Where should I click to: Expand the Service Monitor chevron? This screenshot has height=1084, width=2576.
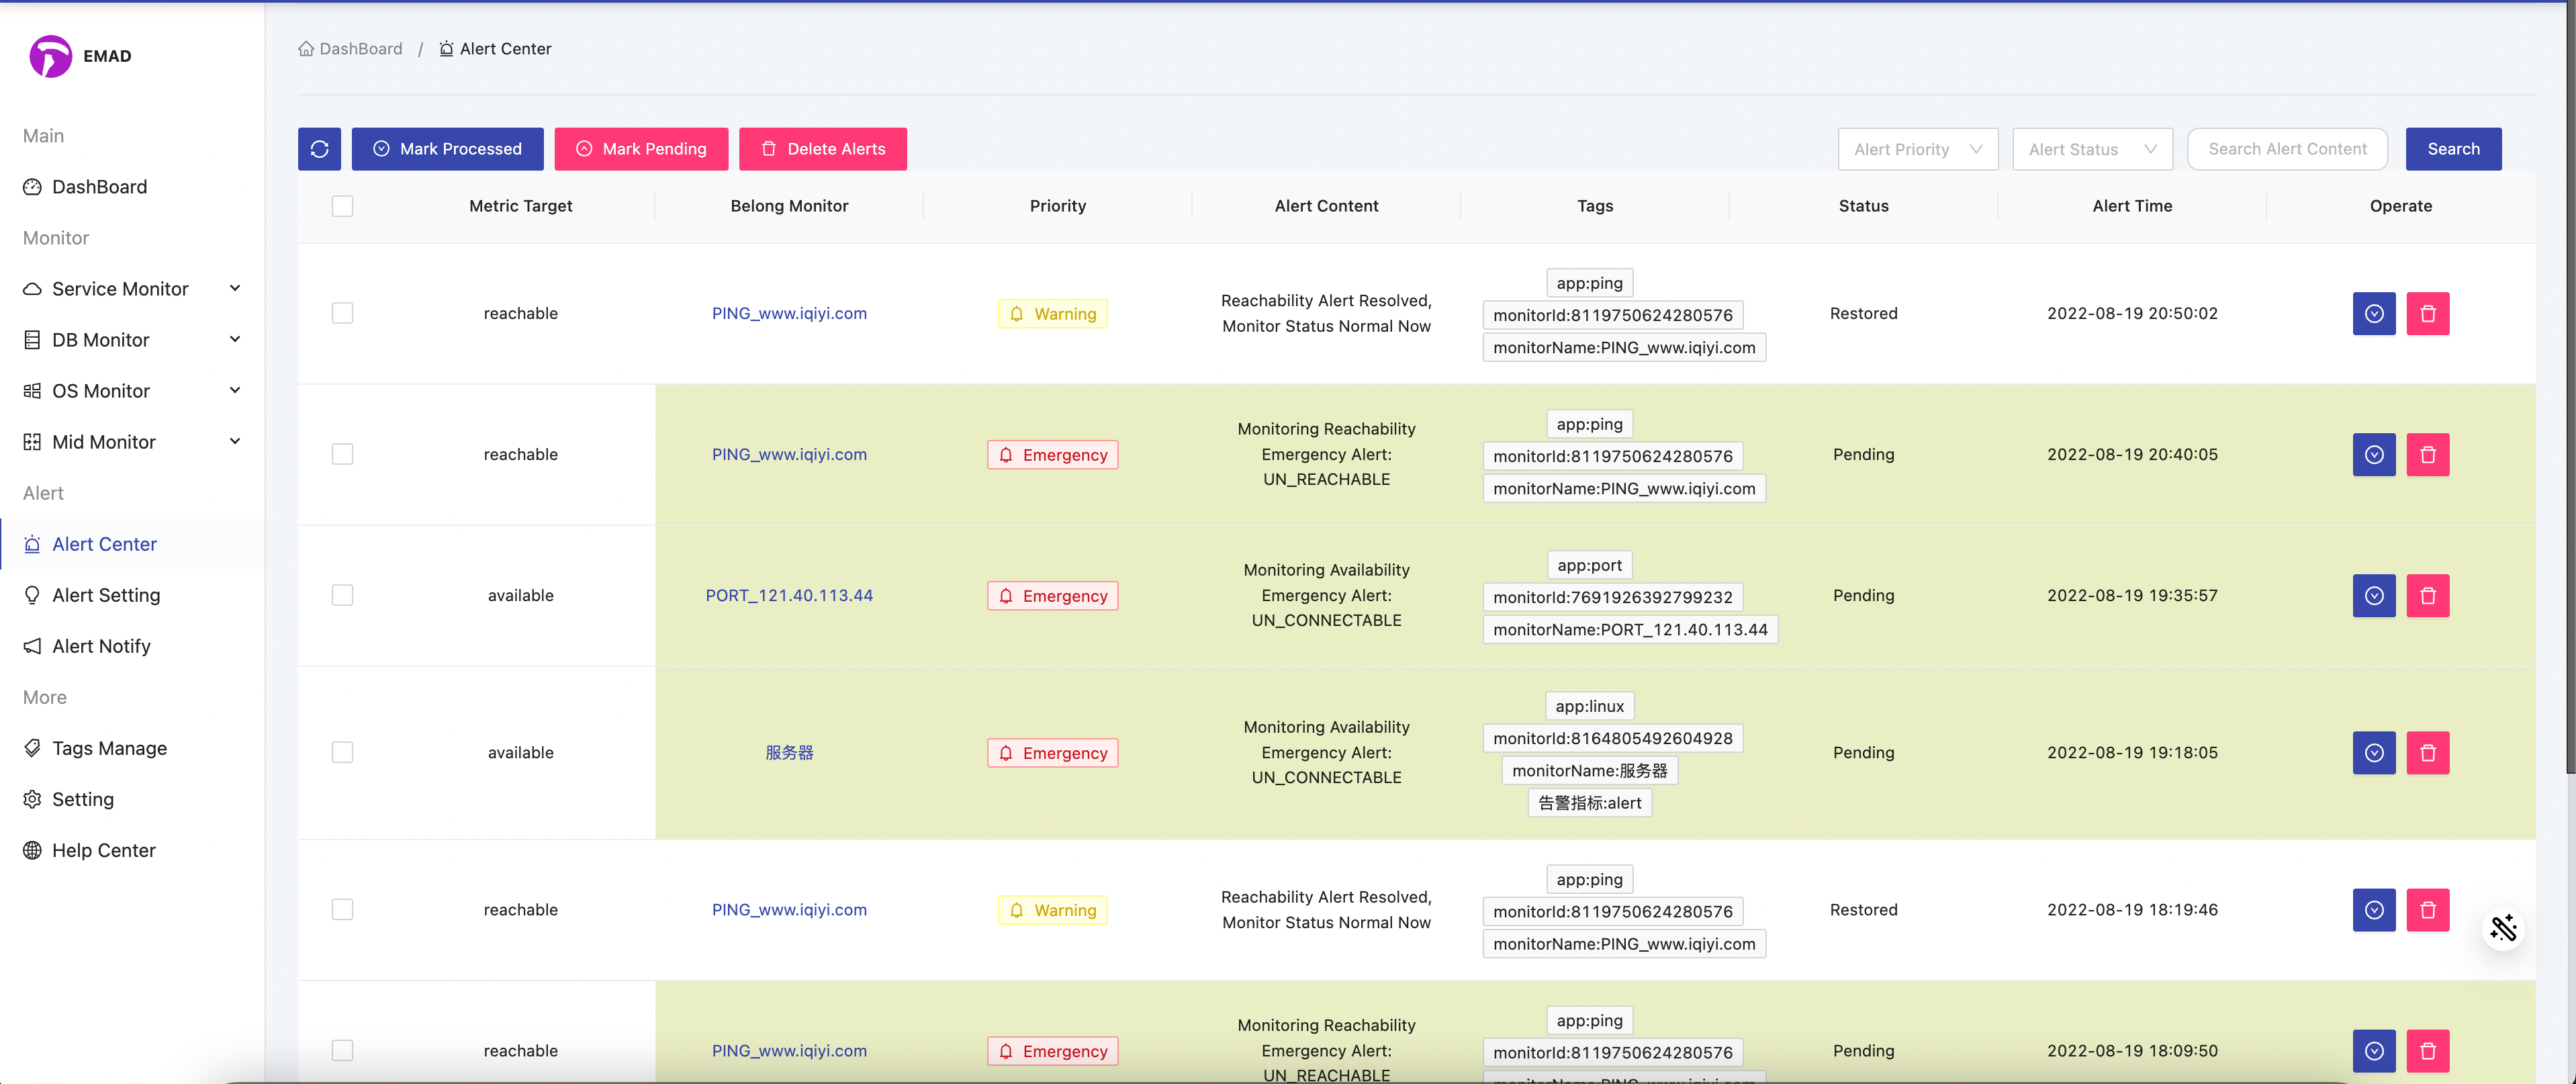(x=235, y=288)
